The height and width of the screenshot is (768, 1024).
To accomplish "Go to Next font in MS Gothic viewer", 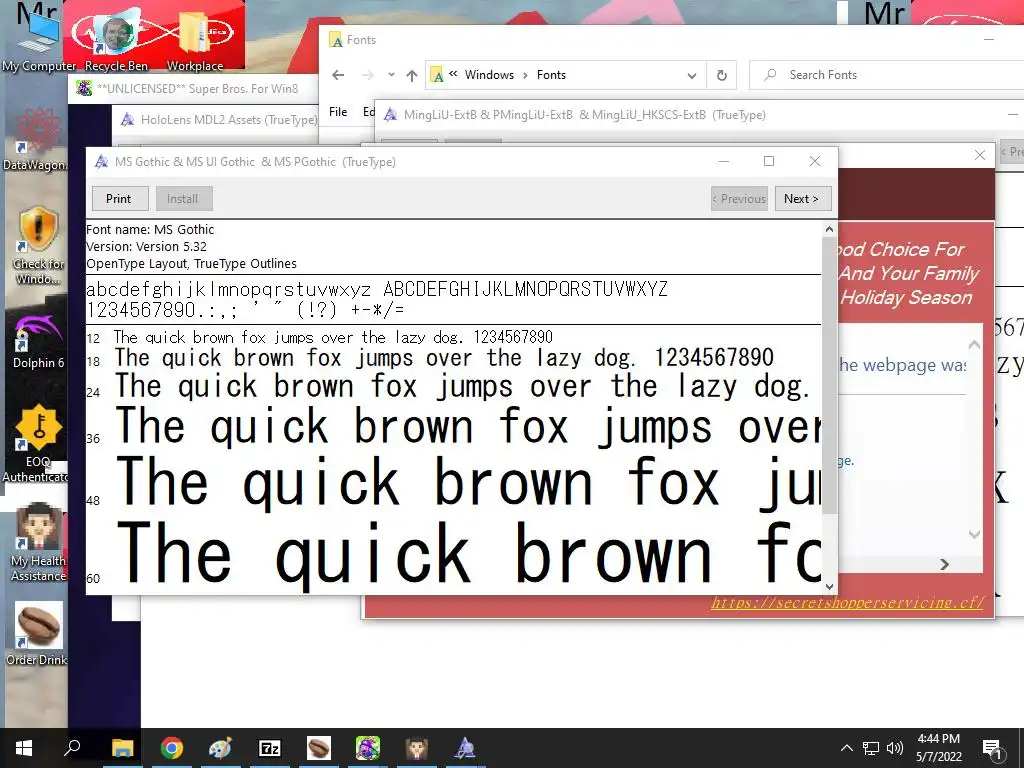I will point(803,199).
